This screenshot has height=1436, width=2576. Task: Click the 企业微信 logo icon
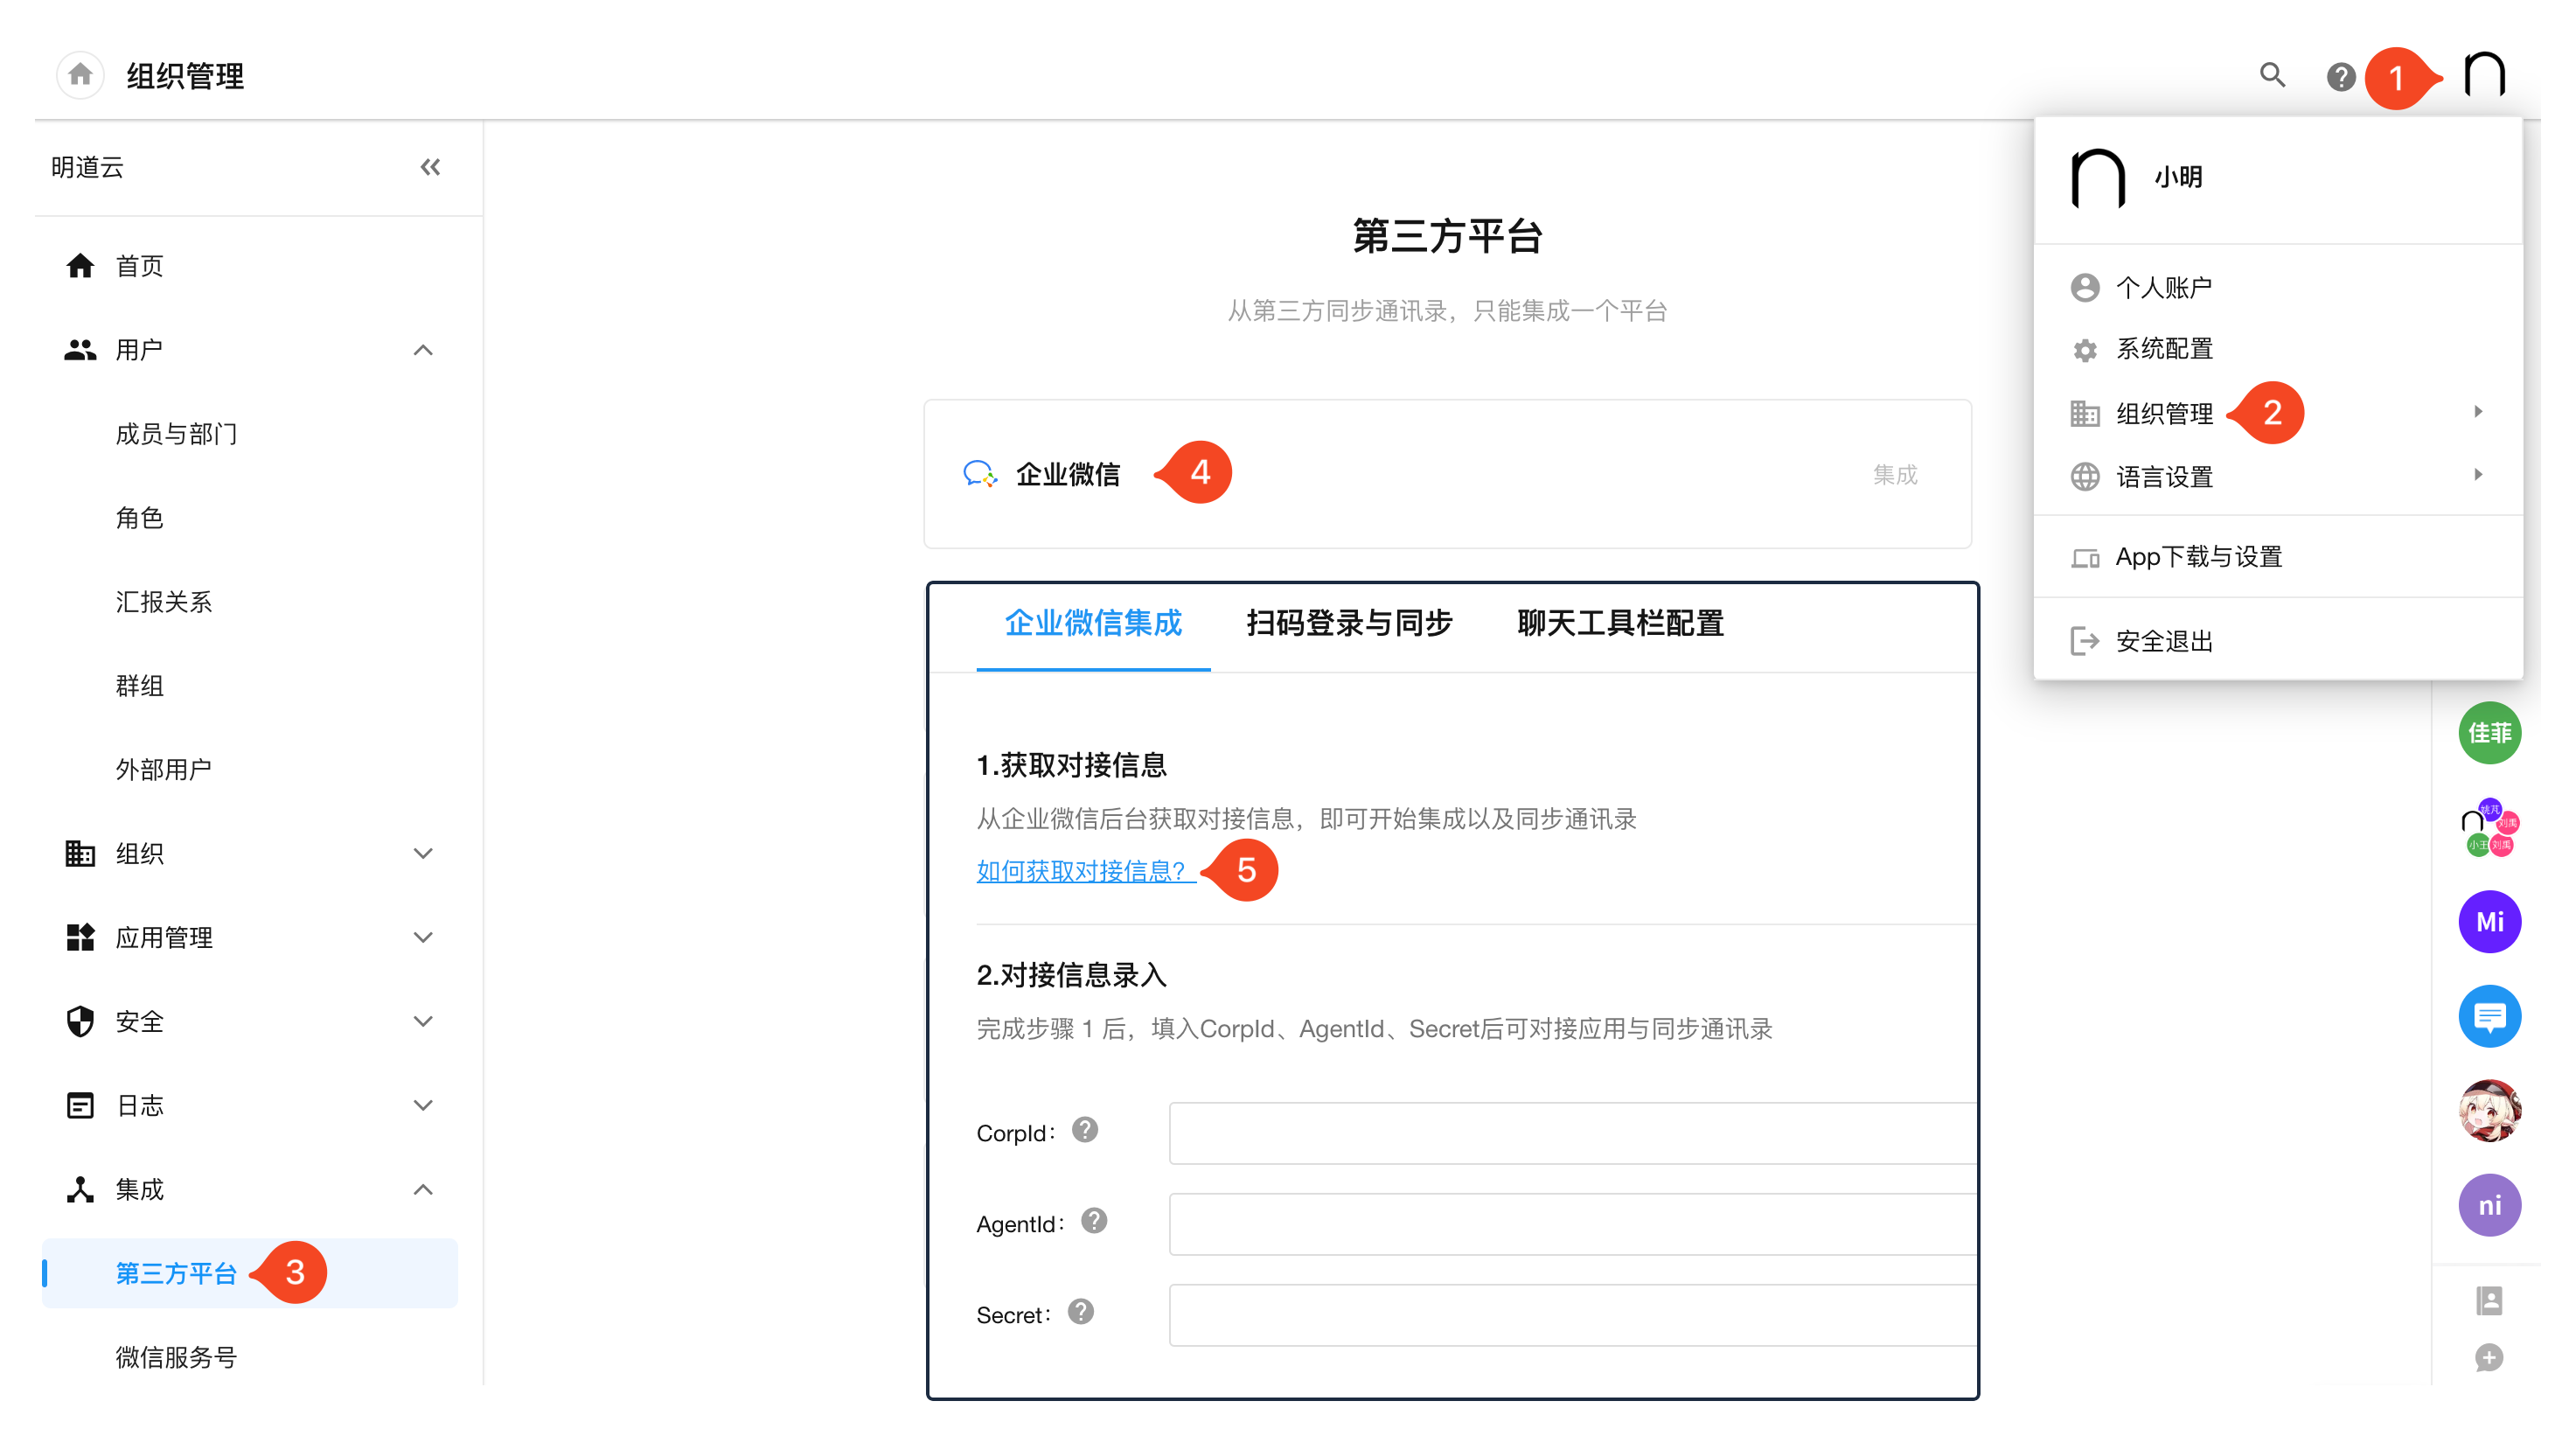[x=979, y=473]
